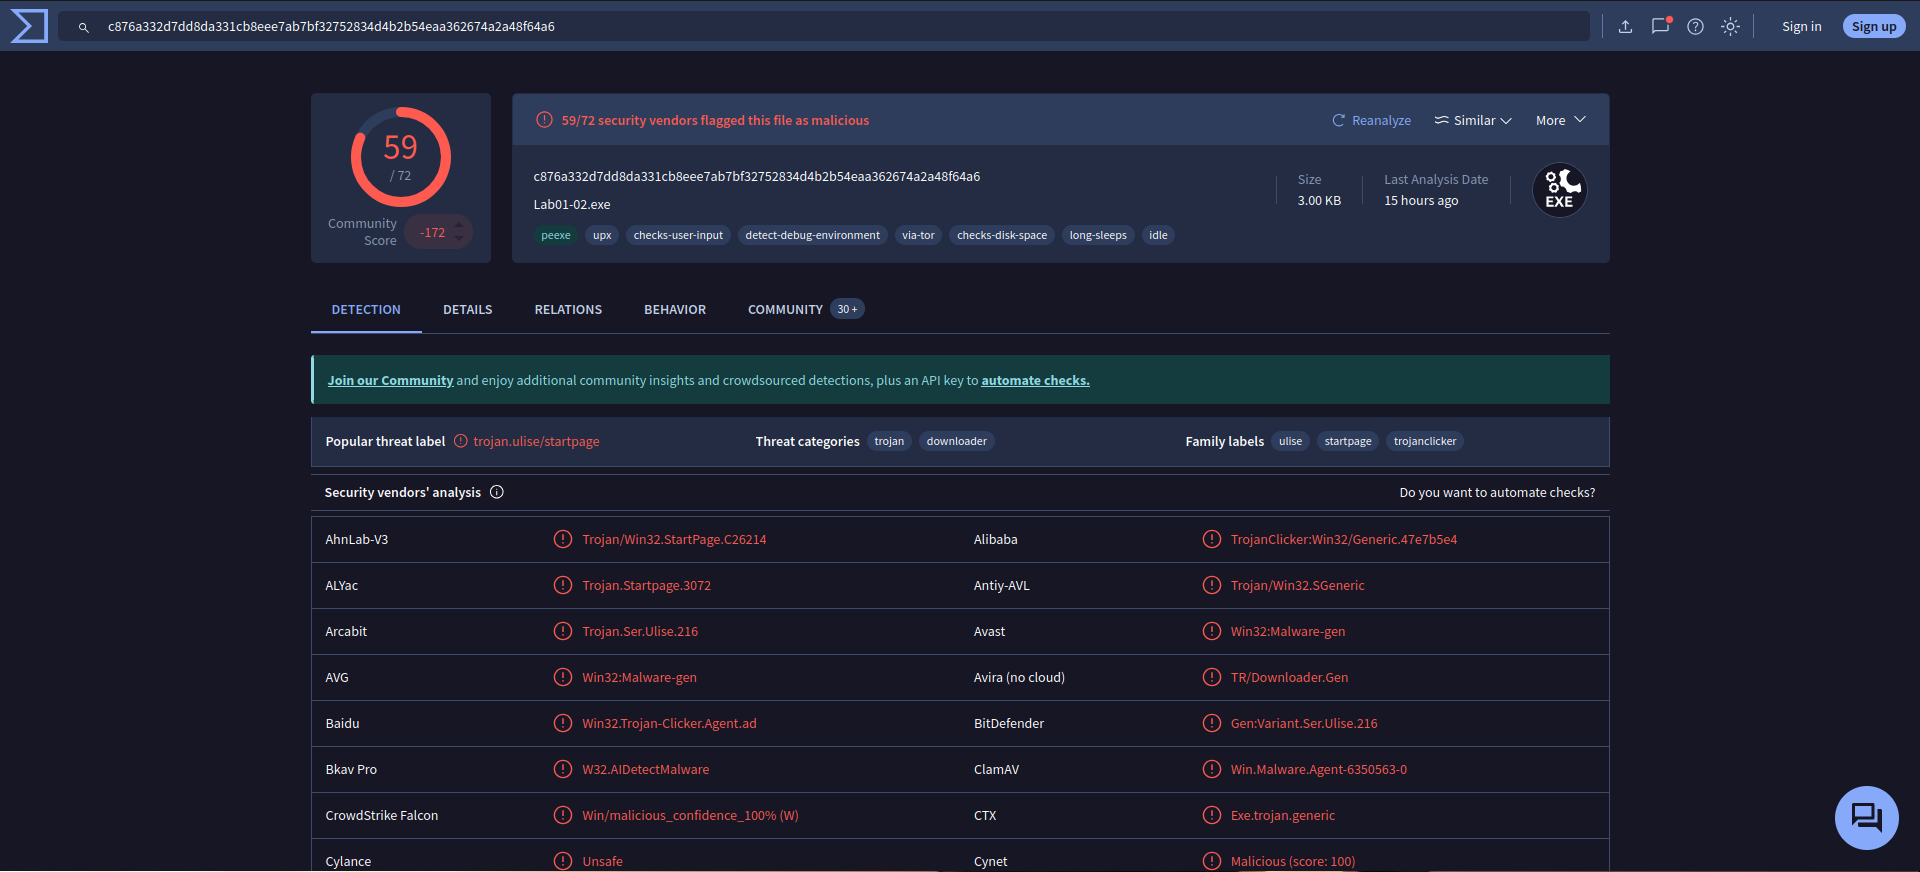Click the warning icon in the ClamAV row
The width and height of the screenshot is (1920, 872).
coord(1212,769)
